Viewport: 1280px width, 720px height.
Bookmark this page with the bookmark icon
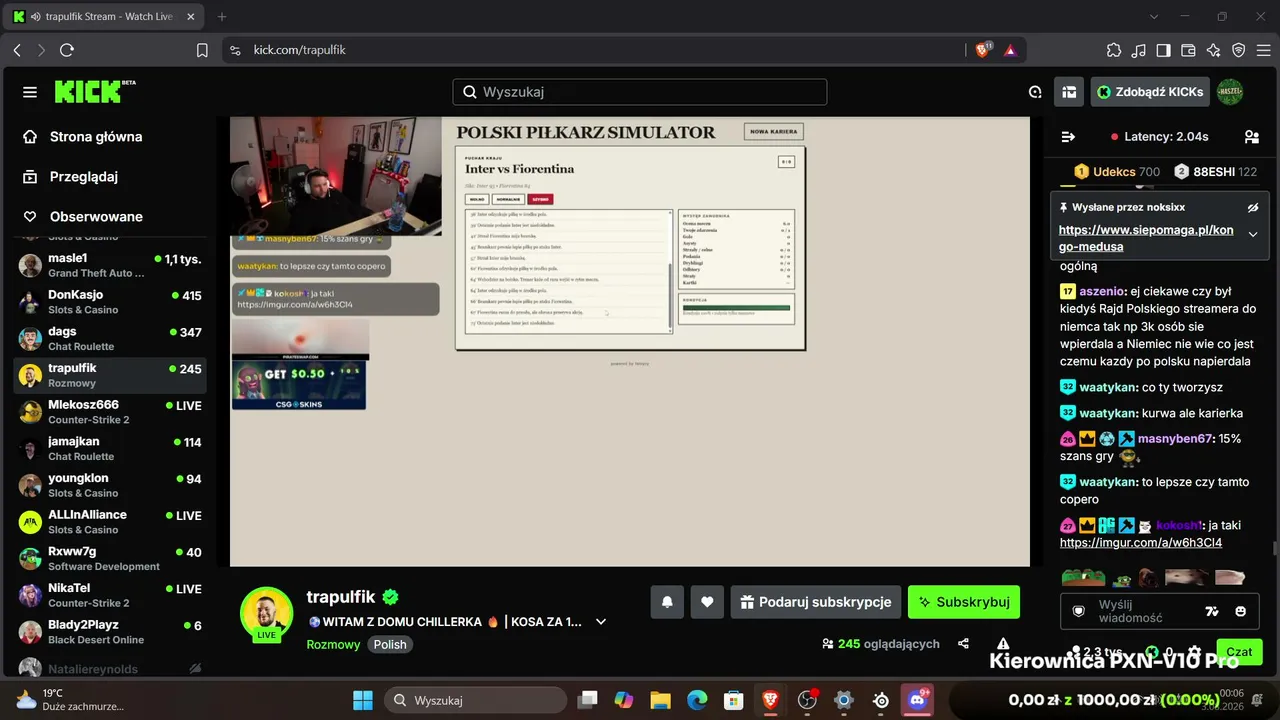pyautogui.click(x=202, y=50)
